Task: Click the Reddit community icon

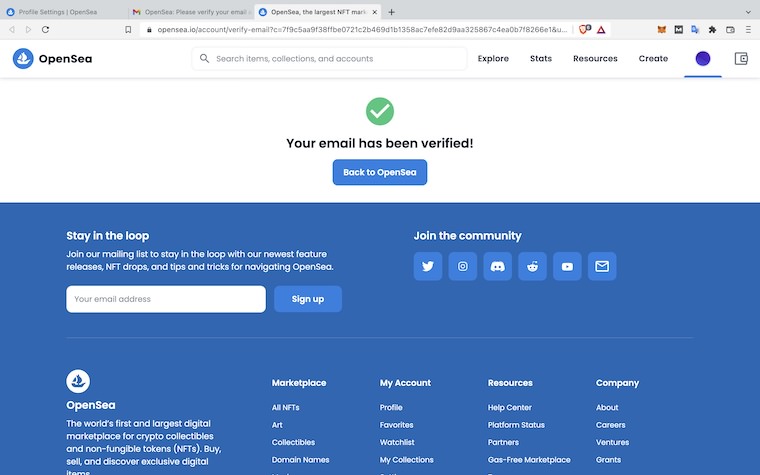Action: 532,266
